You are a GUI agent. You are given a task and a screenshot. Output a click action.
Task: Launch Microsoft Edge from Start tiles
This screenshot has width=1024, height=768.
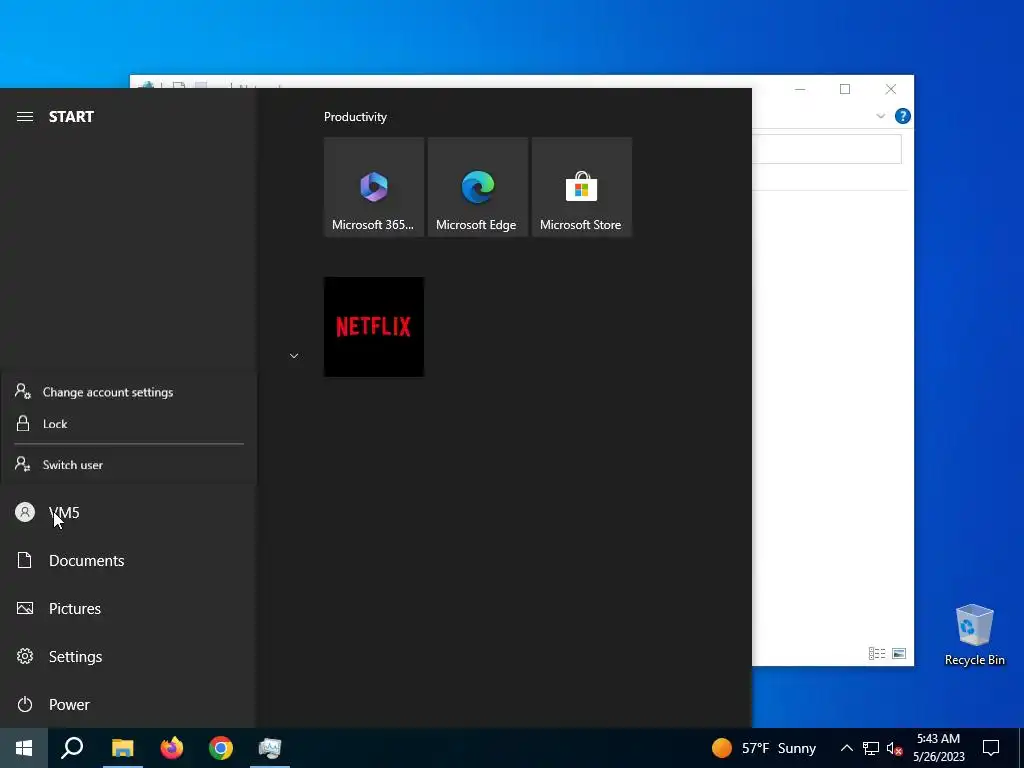click(477, 187)
